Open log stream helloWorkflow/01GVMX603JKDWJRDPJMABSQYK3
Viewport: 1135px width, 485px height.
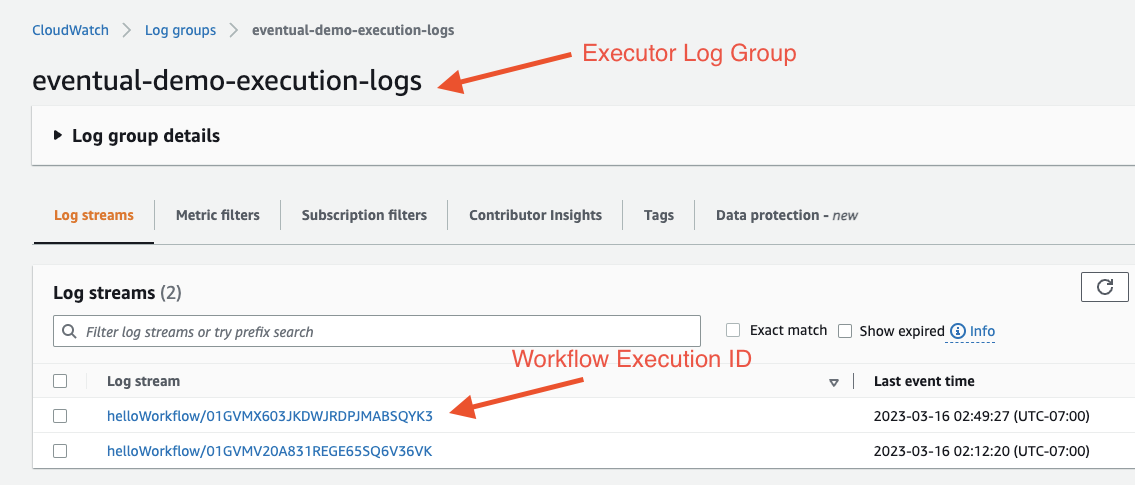pos(270,416)
